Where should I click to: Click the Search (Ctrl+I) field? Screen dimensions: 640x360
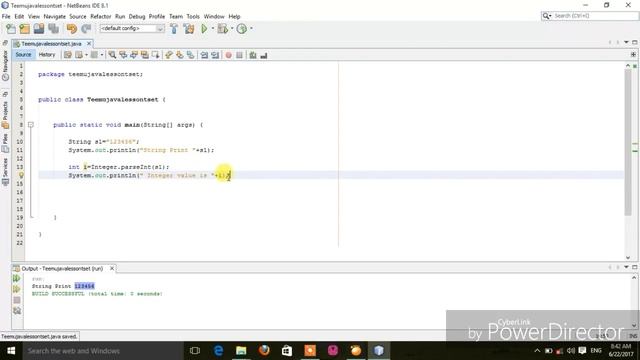pos(590,16)
